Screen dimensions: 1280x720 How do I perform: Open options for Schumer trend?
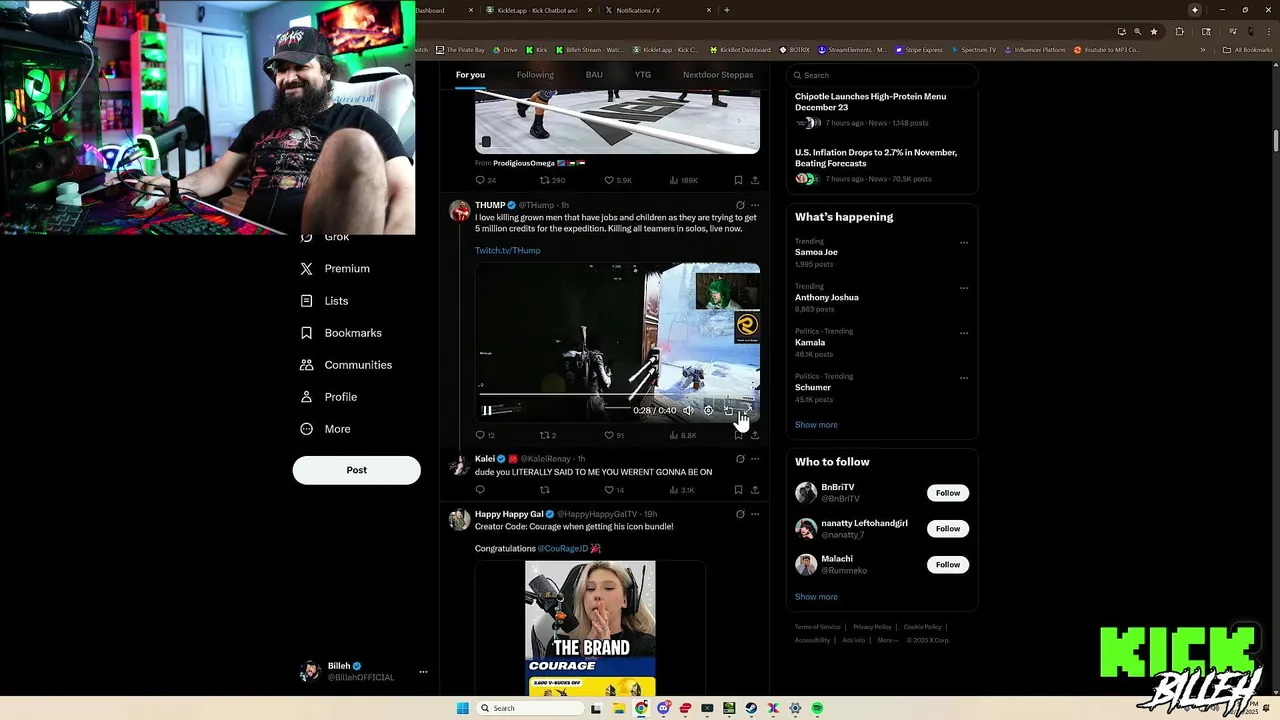click(964, 378)
